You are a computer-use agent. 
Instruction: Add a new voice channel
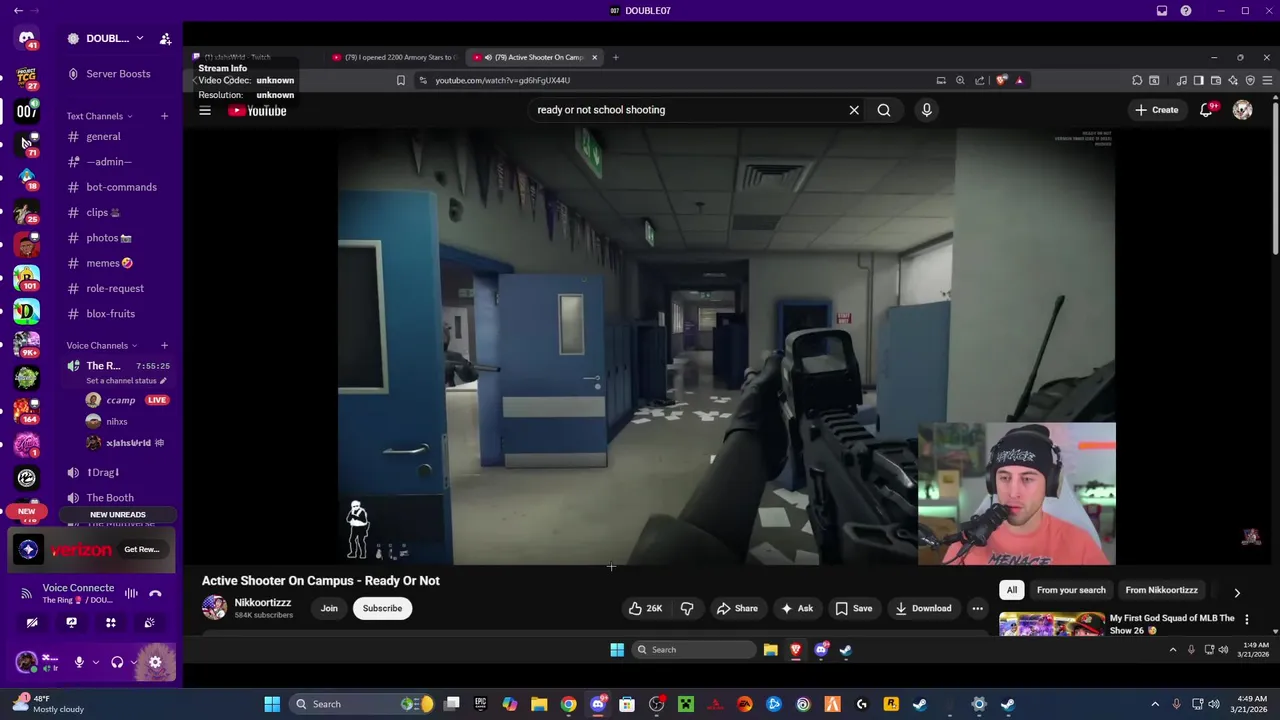point(165,346)
